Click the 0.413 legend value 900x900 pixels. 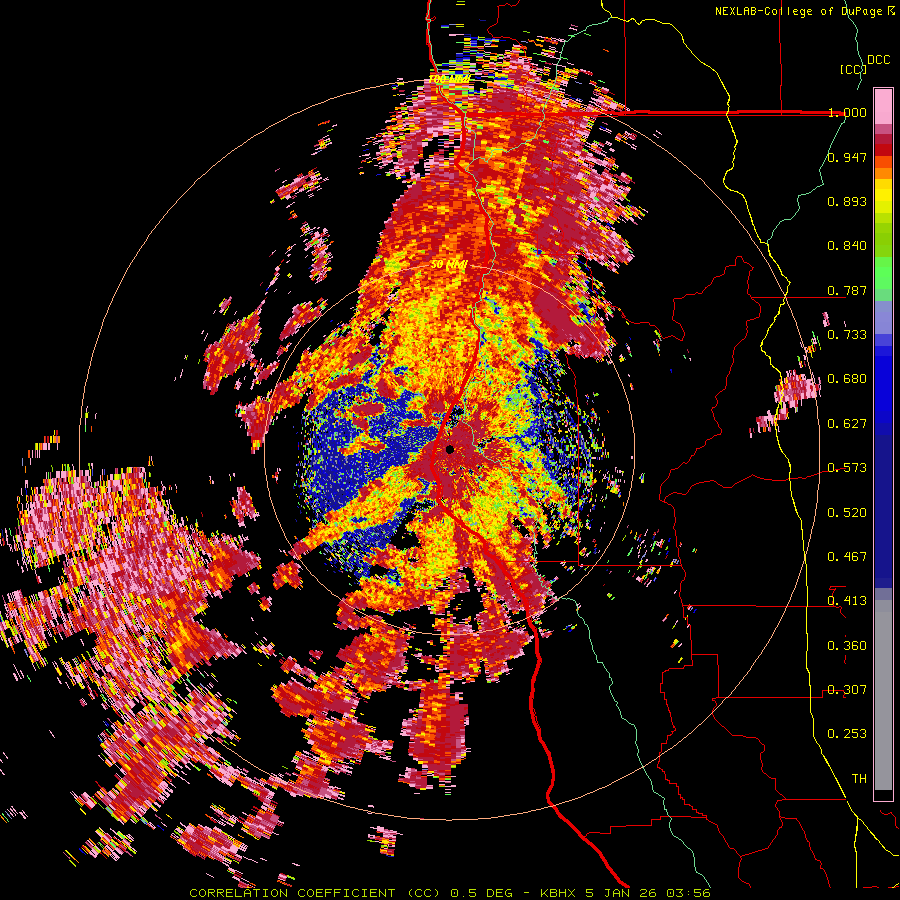pos(847,601)
